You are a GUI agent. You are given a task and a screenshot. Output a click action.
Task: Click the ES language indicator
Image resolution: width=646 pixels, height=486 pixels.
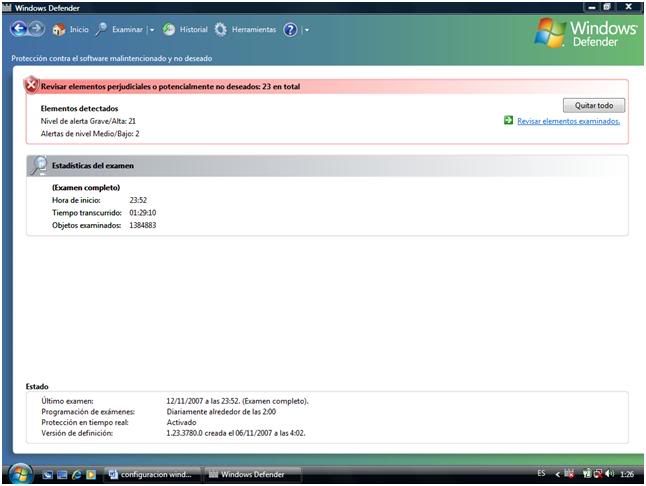[541, 474]
